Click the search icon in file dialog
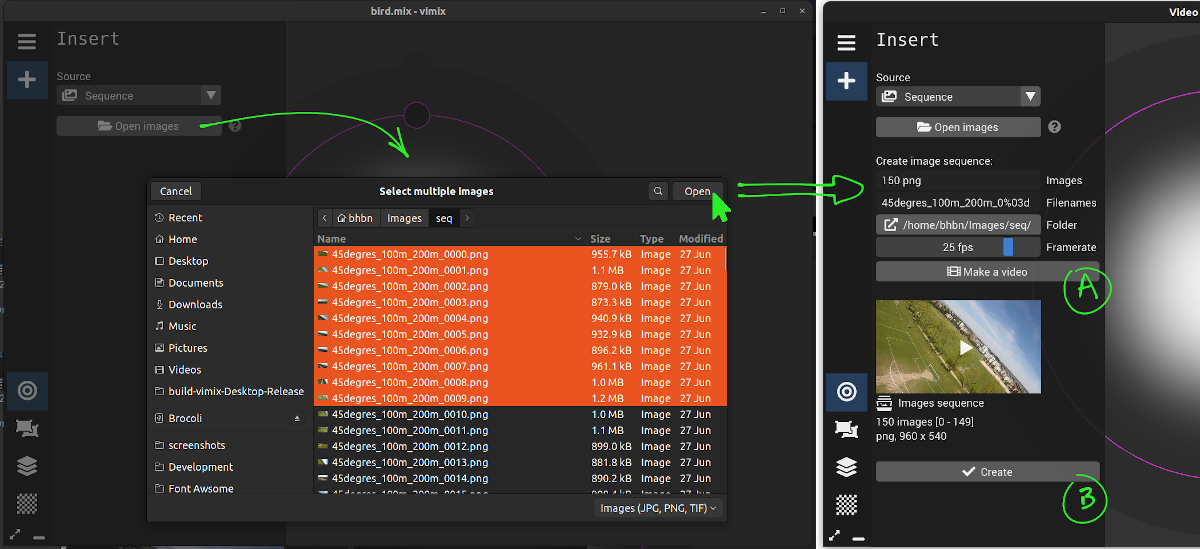Image resolution: width=1200 pixels, height=549 pixels. (x=657, y=191)
